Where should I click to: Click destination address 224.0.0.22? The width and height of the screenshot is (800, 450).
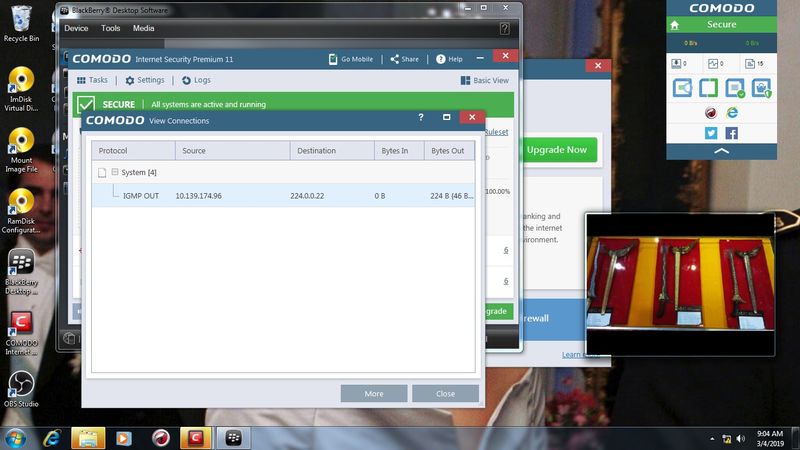coord(307,196)
